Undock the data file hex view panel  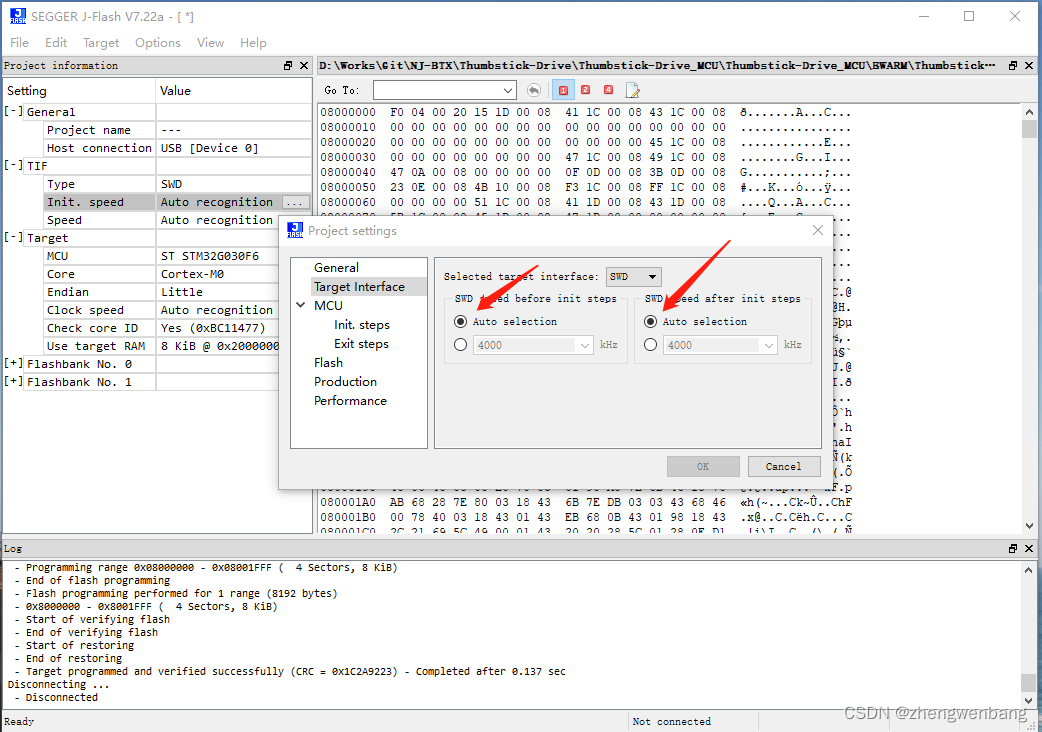(1013, 66)
